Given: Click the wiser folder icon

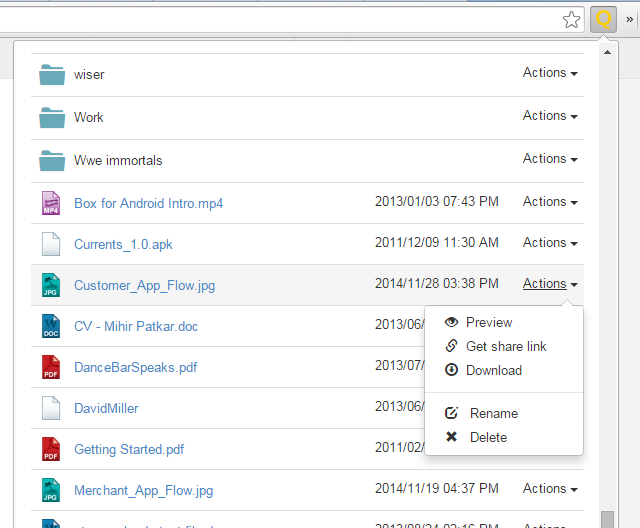Looking at the screenshot, I should coord(52,74).
